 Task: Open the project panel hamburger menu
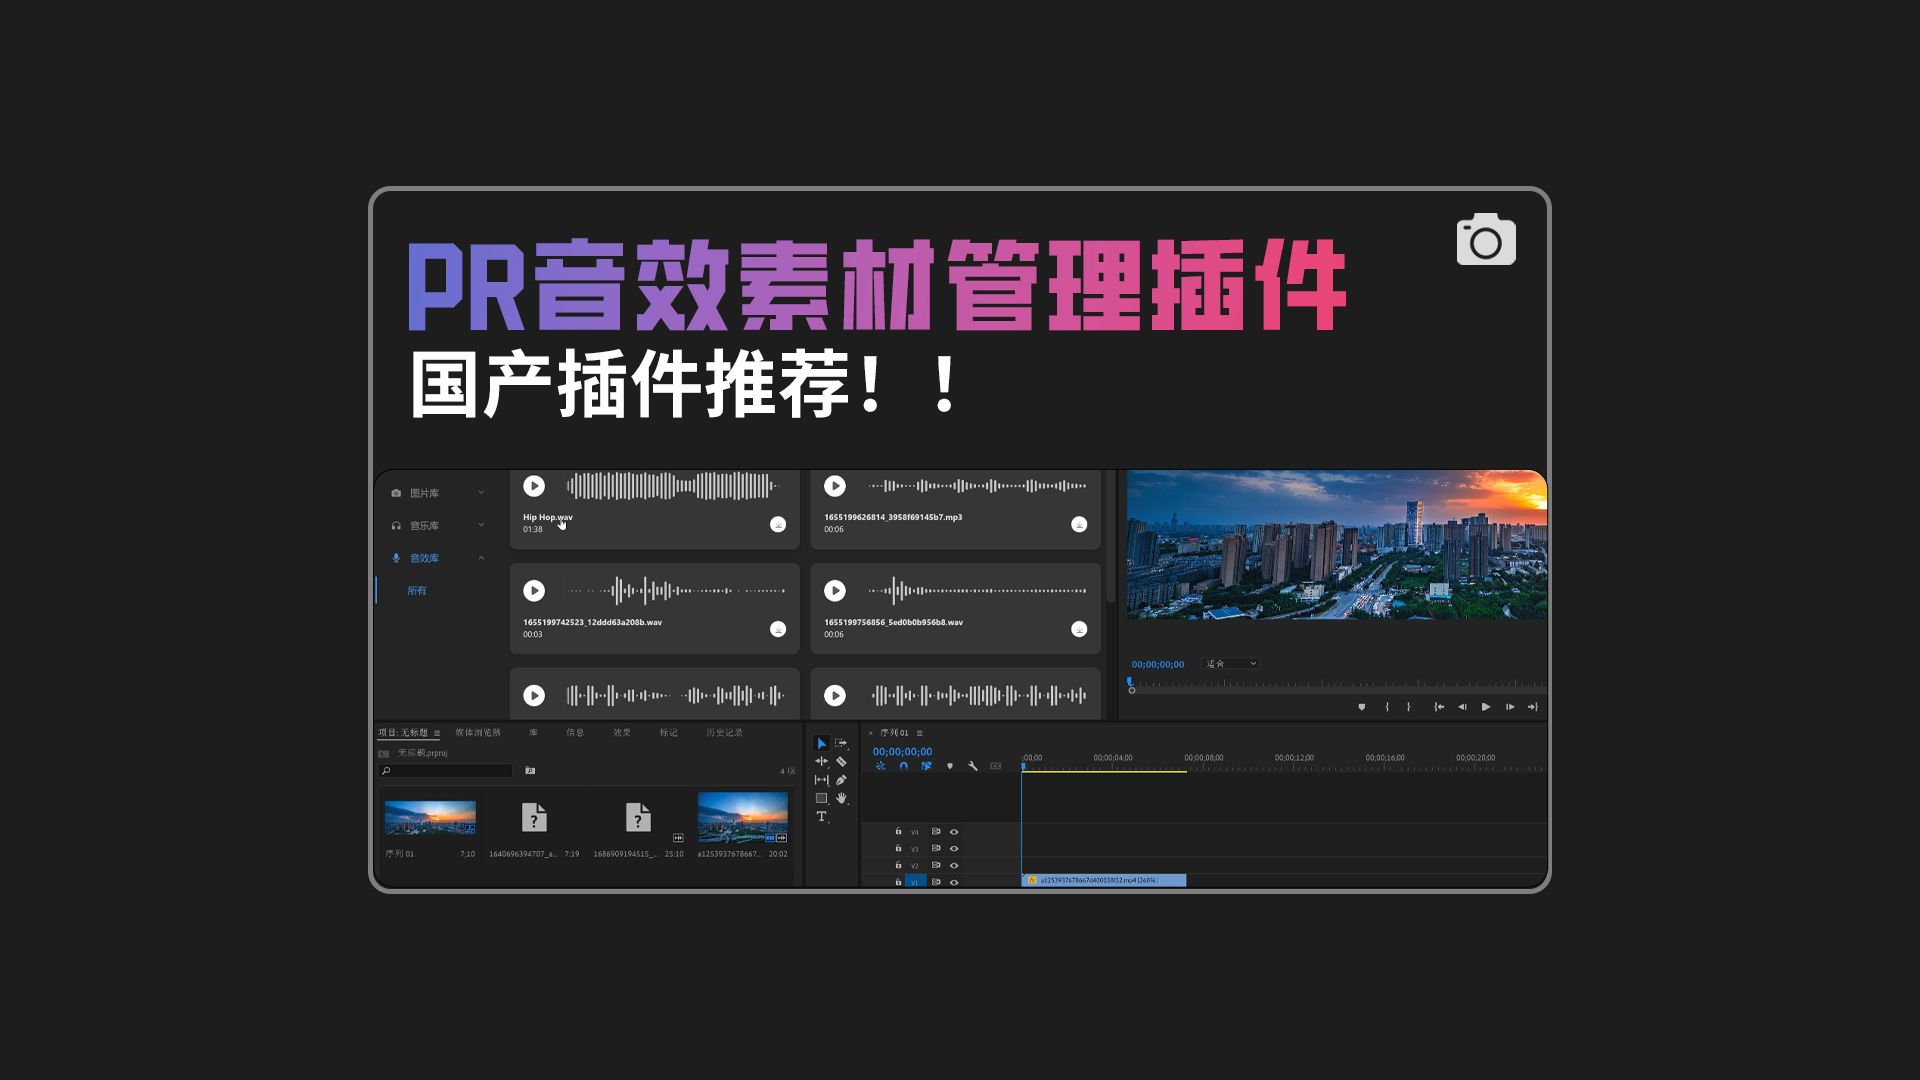(437, 733)
